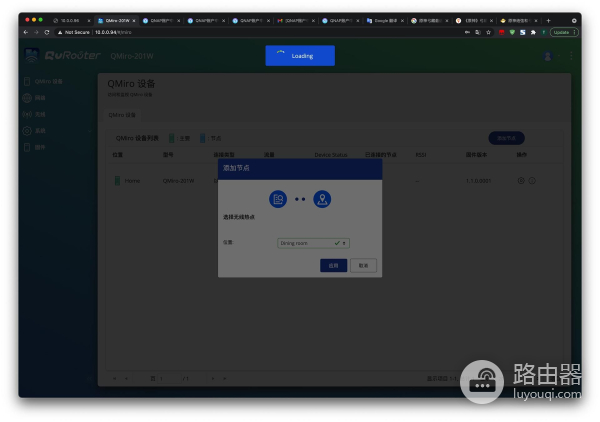Image resolution: width=600 pixels, height=422 pixels.
Task: Bookmark the page with star icon
Action: click(x=488, y=33)
